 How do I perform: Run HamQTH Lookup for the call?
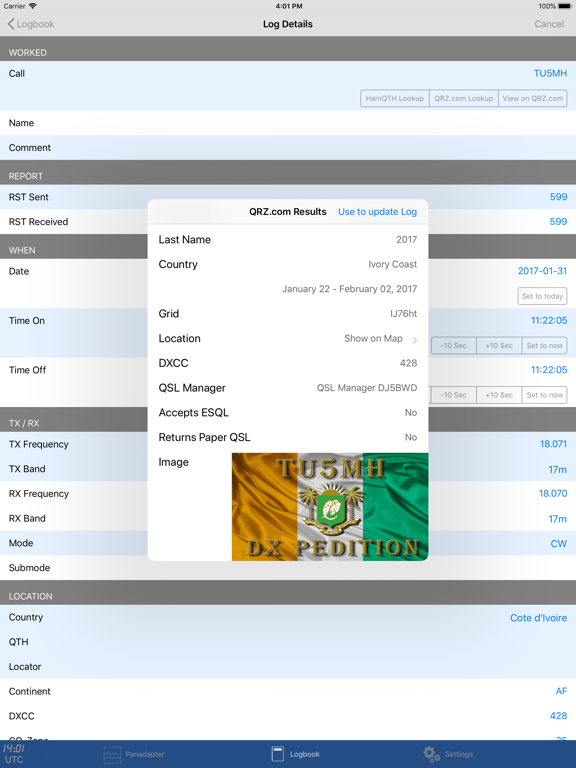(x=395, y=98)
